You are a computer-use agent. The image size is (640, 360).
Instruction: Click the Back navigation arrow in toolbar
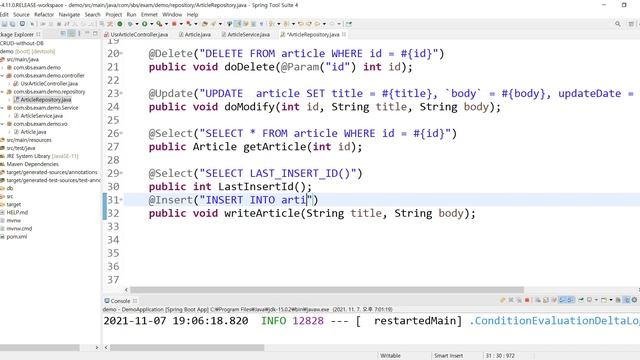point(316,24)
